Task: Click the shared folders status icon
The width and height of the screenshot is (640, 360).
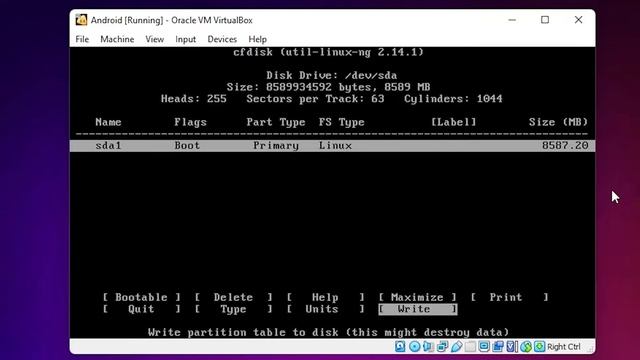Action: (x=470, y=347)
